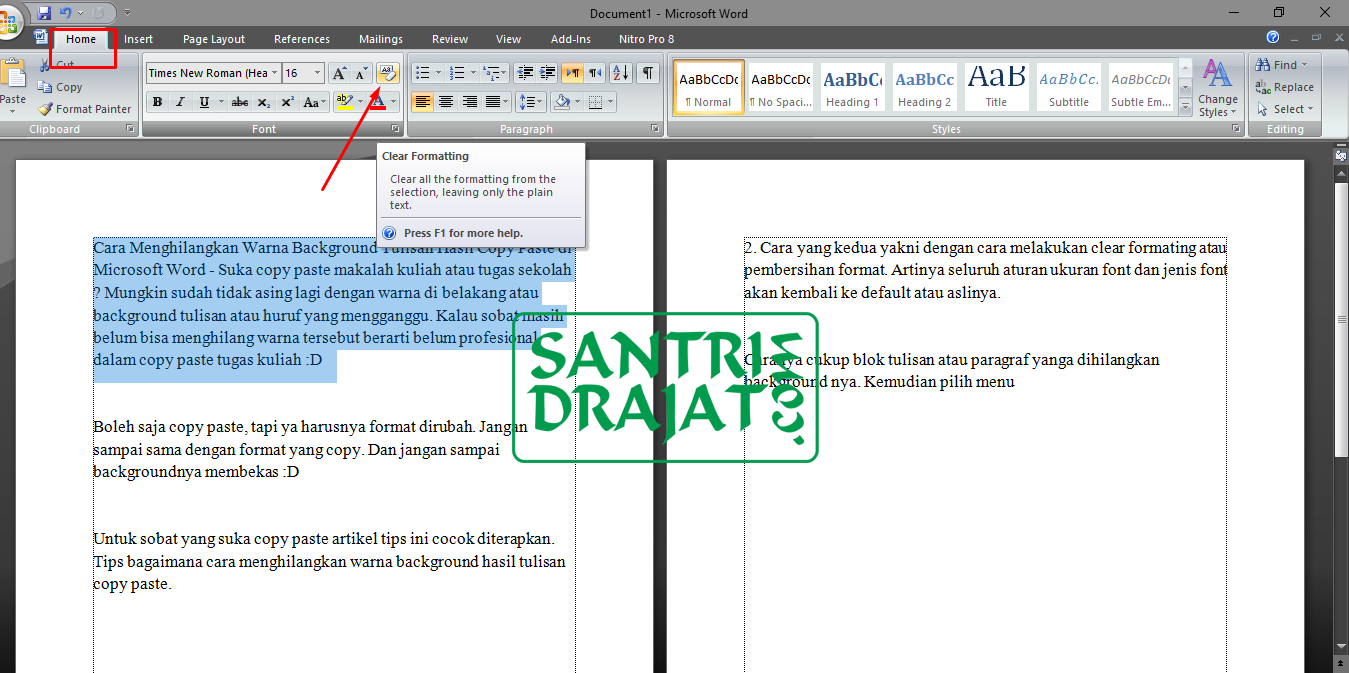Image resolution: width=1349 pixels, height=673 pixels.
Task: Click the Borders button in Paragraph group
Action: pyautogui.click(x=595, y=102)
